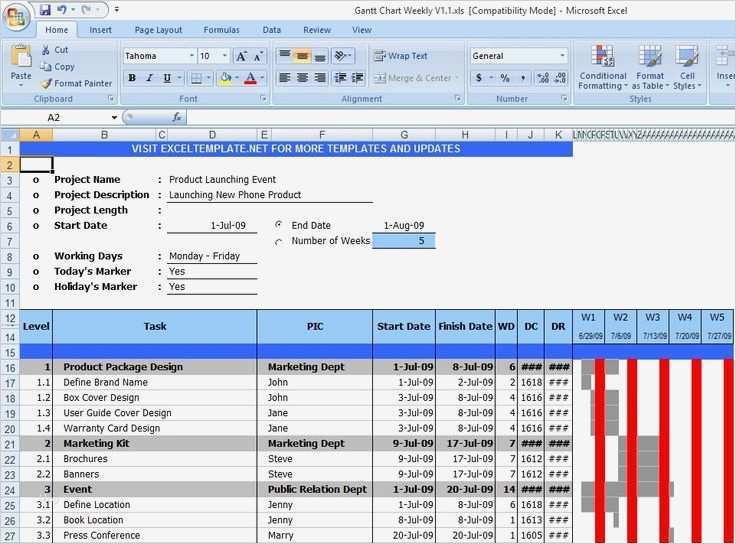
Task: Click the ExcelTemplate.net banner
Action: [296, 149]
